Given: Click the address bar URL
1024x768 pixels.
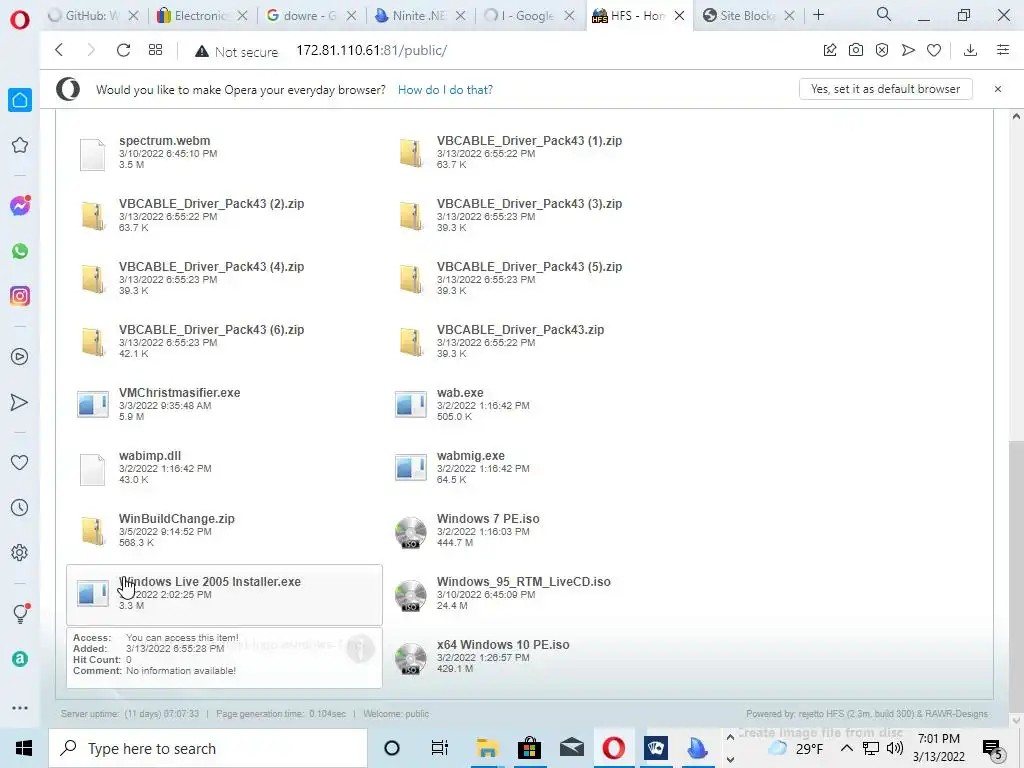Looking at the screenshot, I should (x=372, y=50).
